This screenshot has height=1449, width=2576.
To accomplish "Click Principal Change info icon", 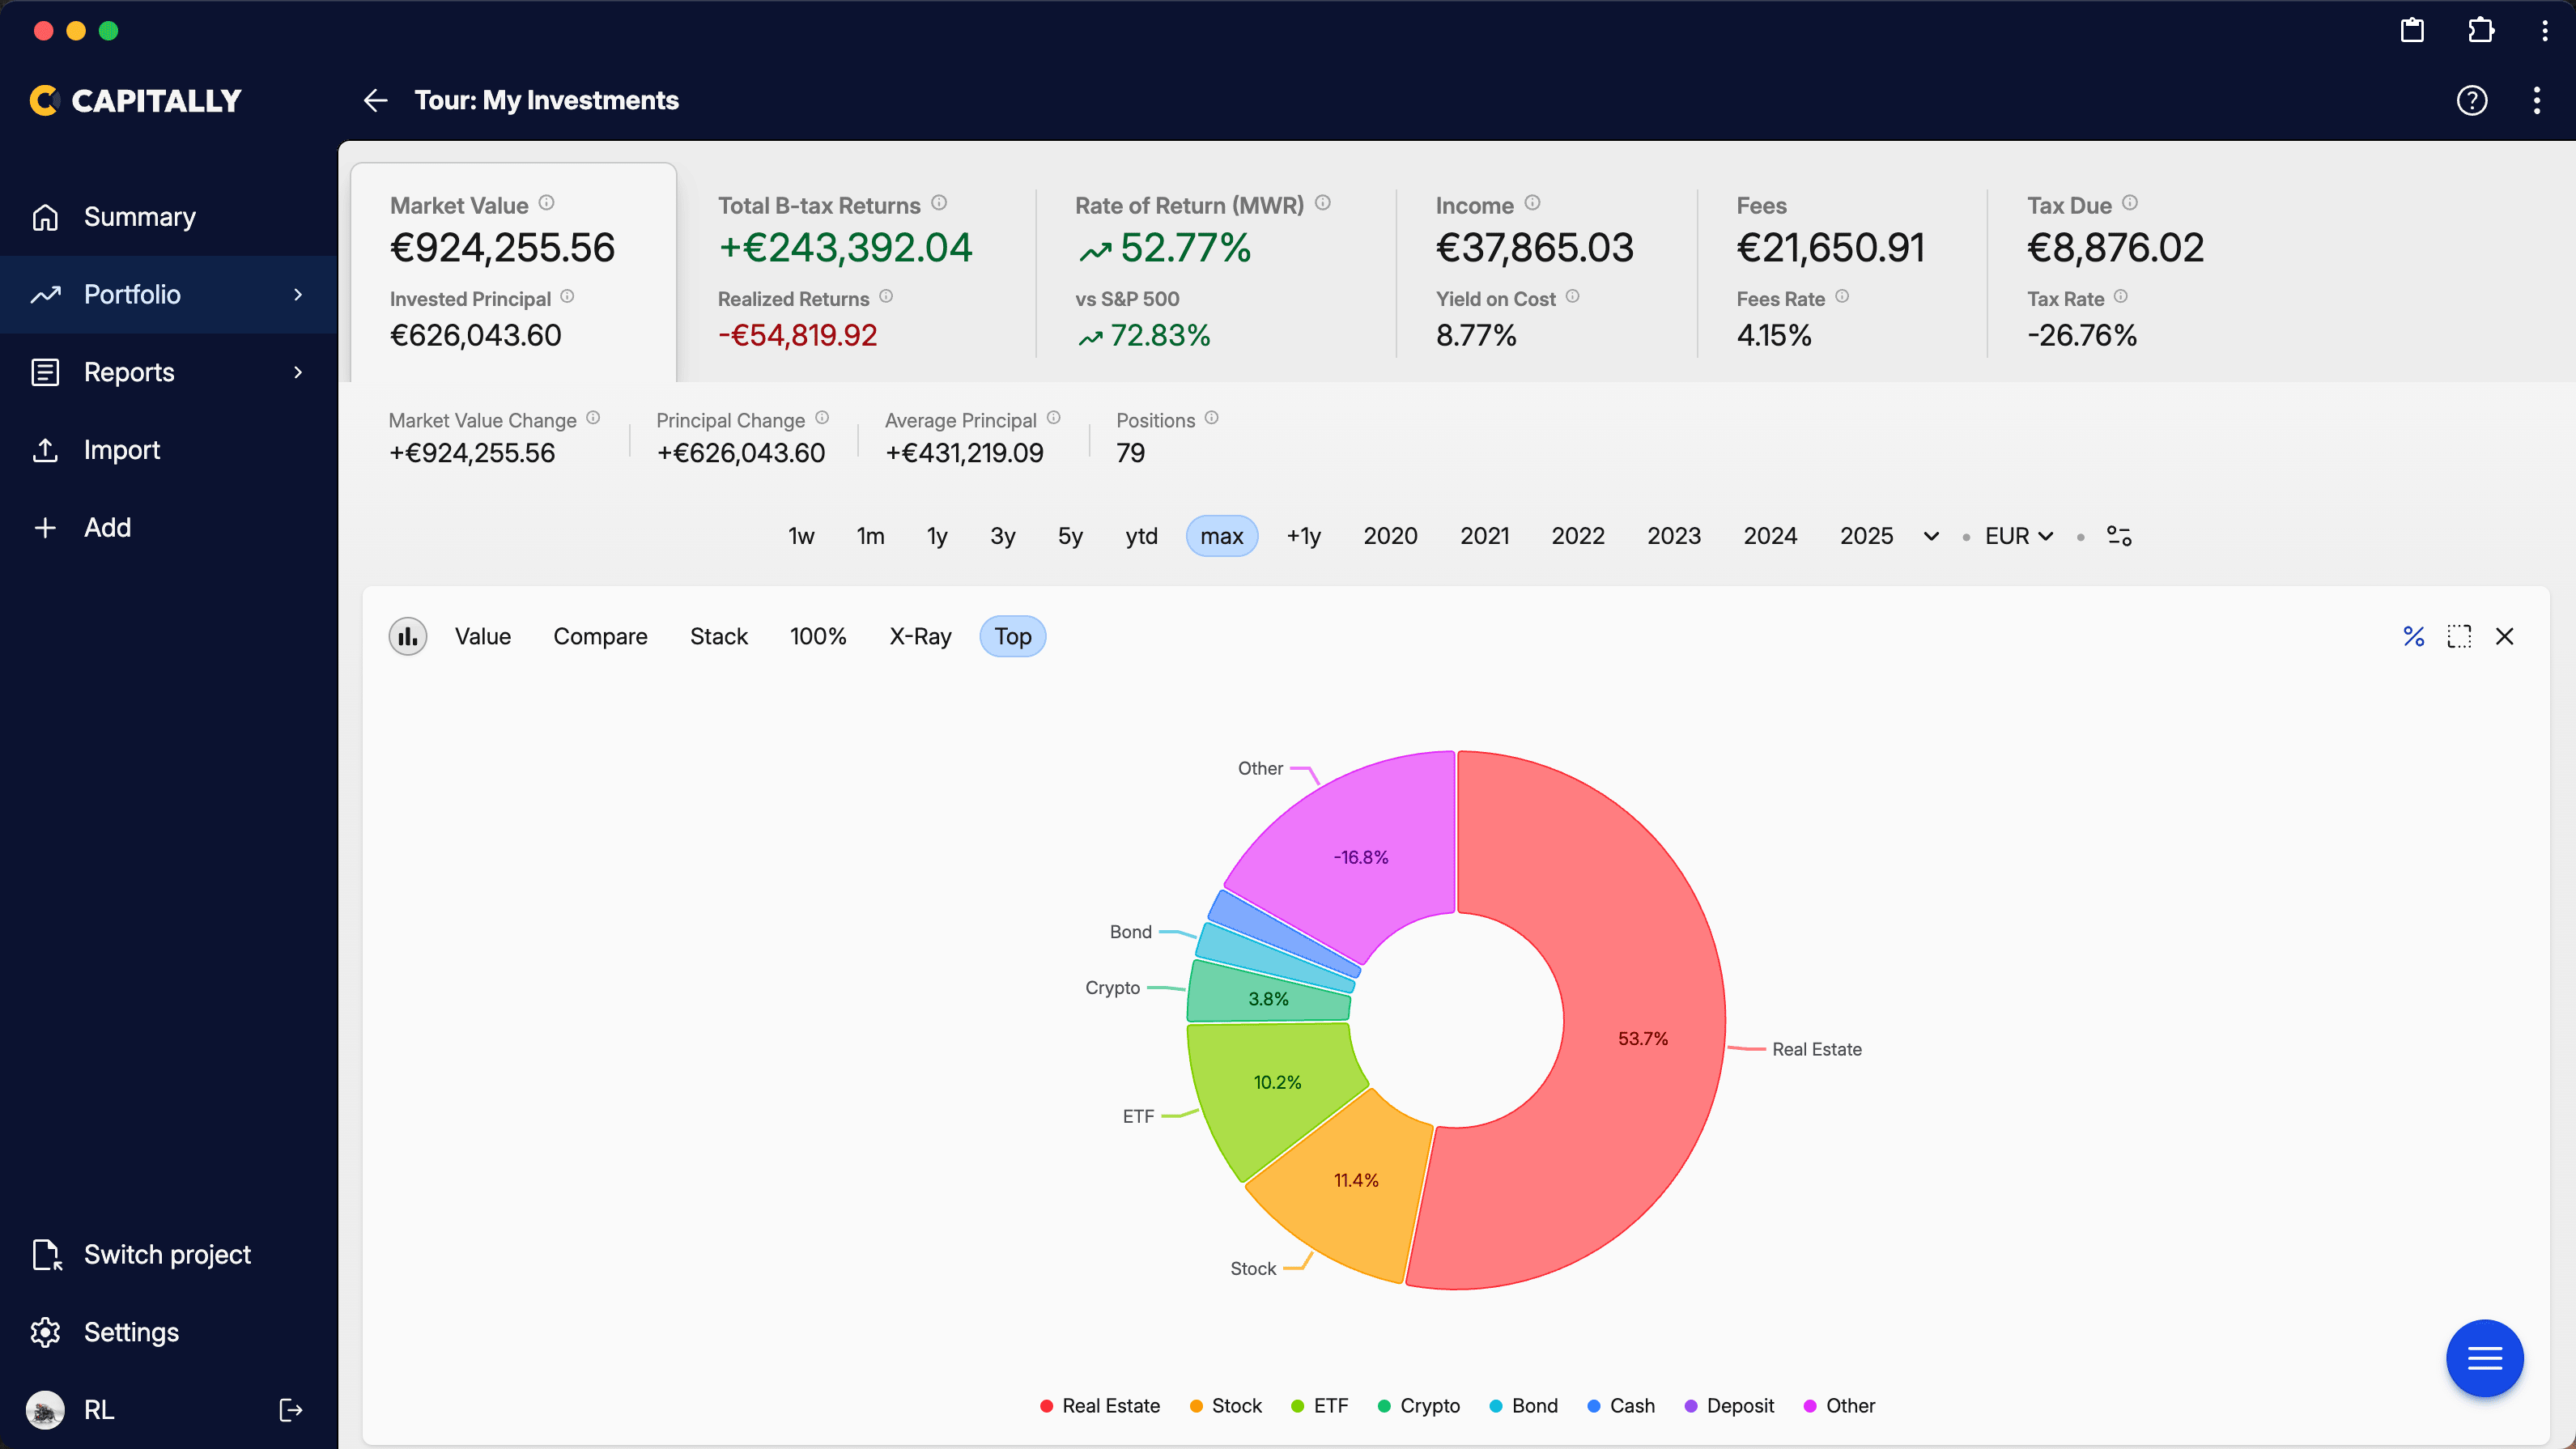I will click(822, 418).
